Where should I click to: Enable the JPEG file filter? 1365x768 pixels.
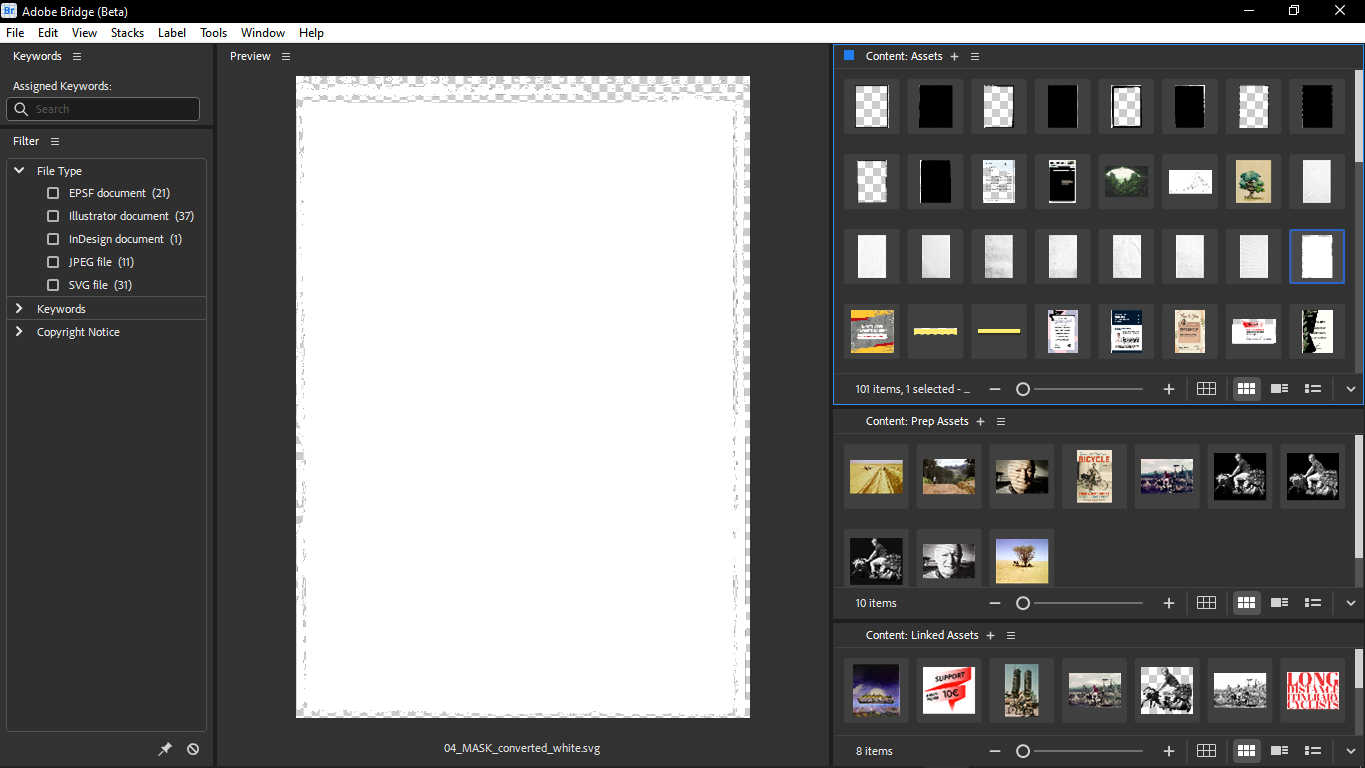pyautogui.click(x=52, y=261)
